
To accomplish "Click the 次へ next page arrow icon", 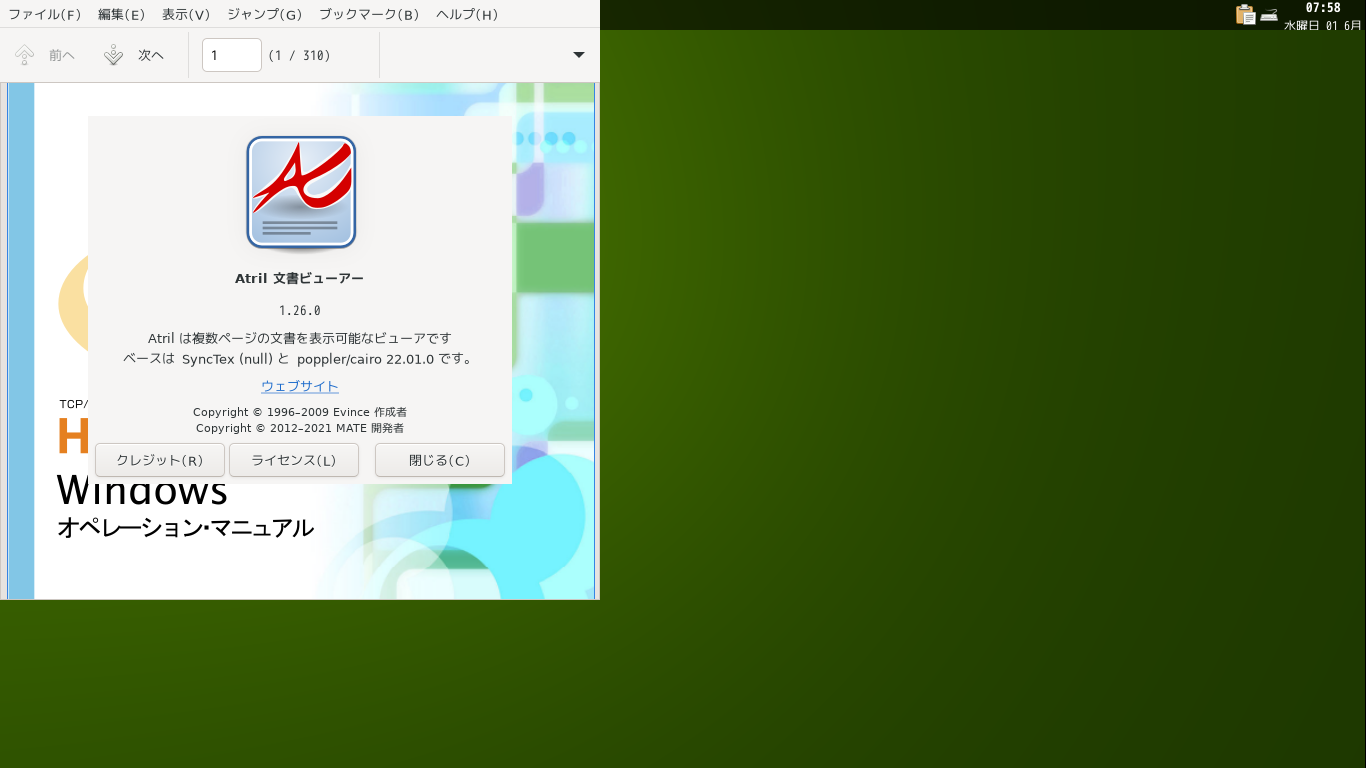I will point(114,55).
